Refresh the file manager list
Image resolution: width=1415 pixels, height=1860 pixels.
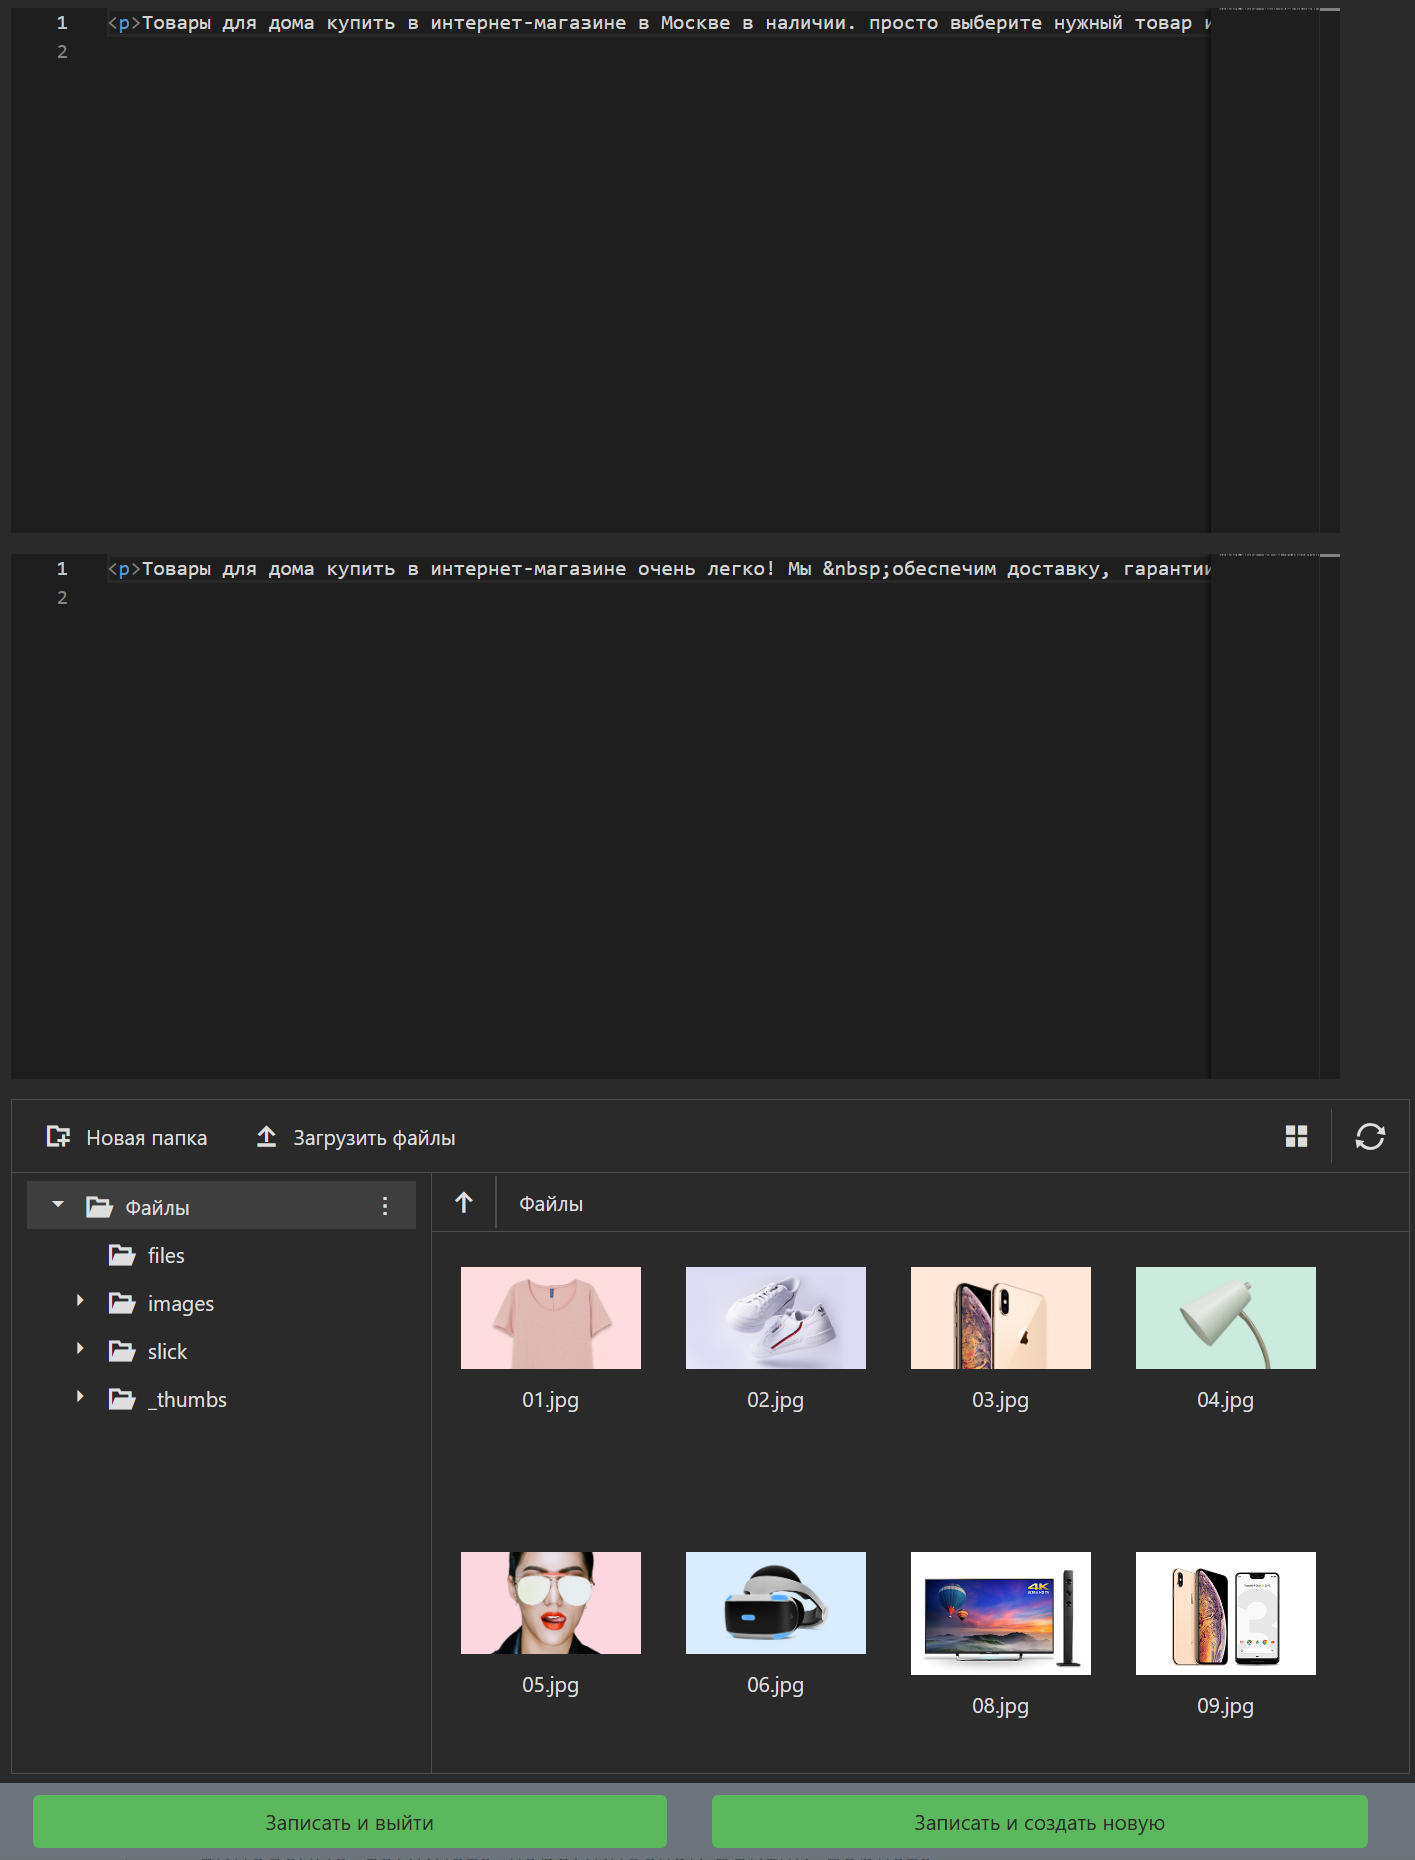pos(1369,1137)
